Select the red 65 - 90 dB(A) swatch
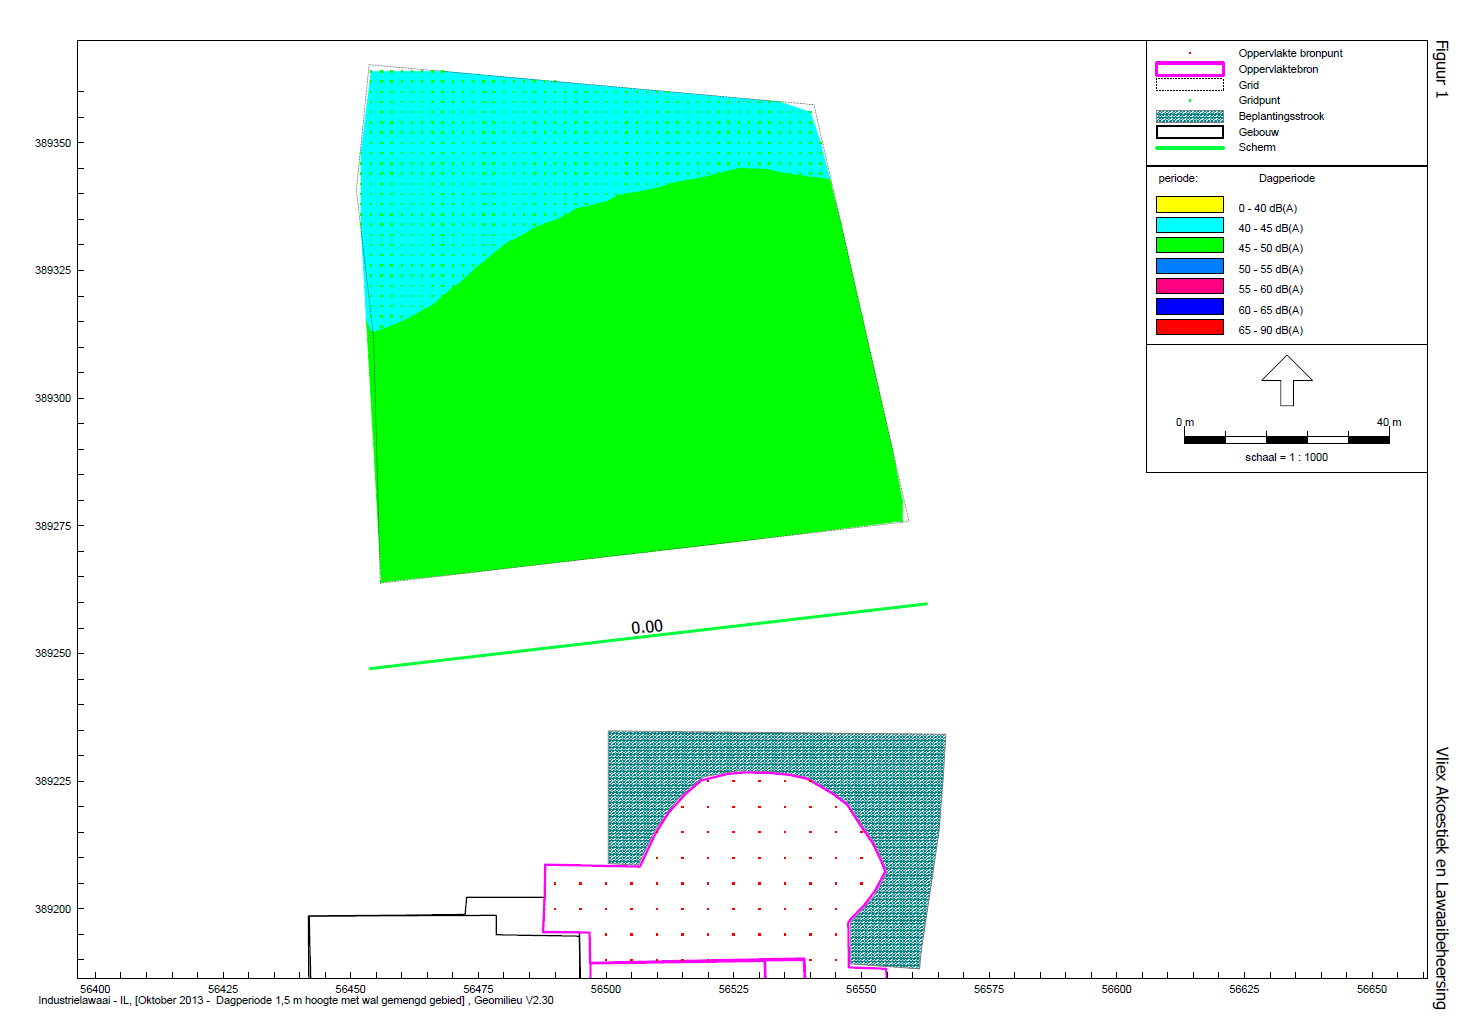The image size is (1478, 1028). pos(1189,327)
